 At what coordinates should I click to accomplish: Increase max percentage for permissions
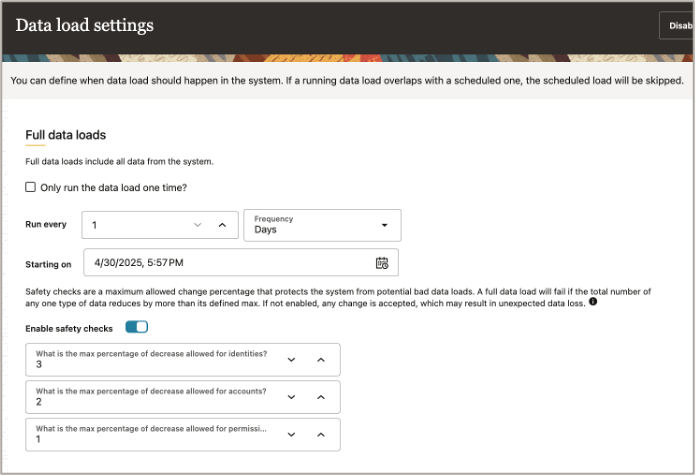pos(320,434)
